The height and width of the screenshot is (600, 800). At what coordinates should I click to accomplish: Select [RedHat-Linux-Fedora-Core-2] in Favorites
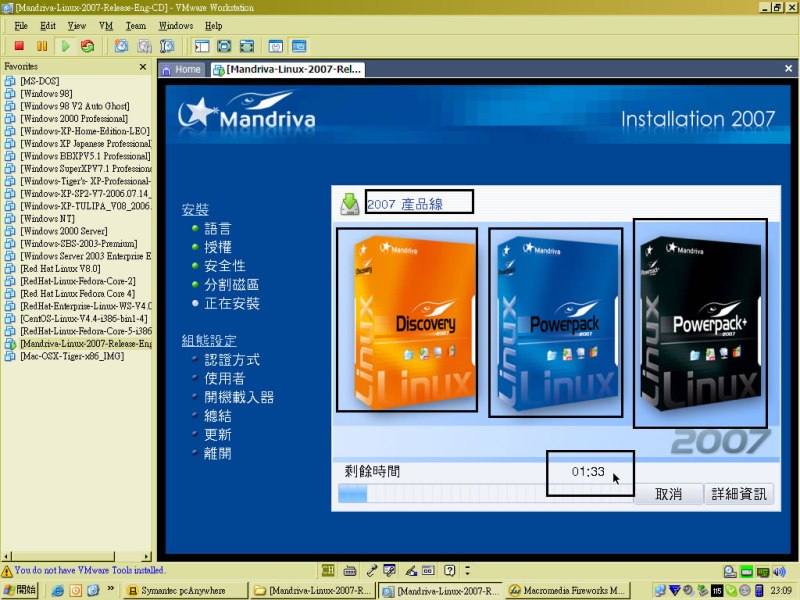tap(78, 281)
